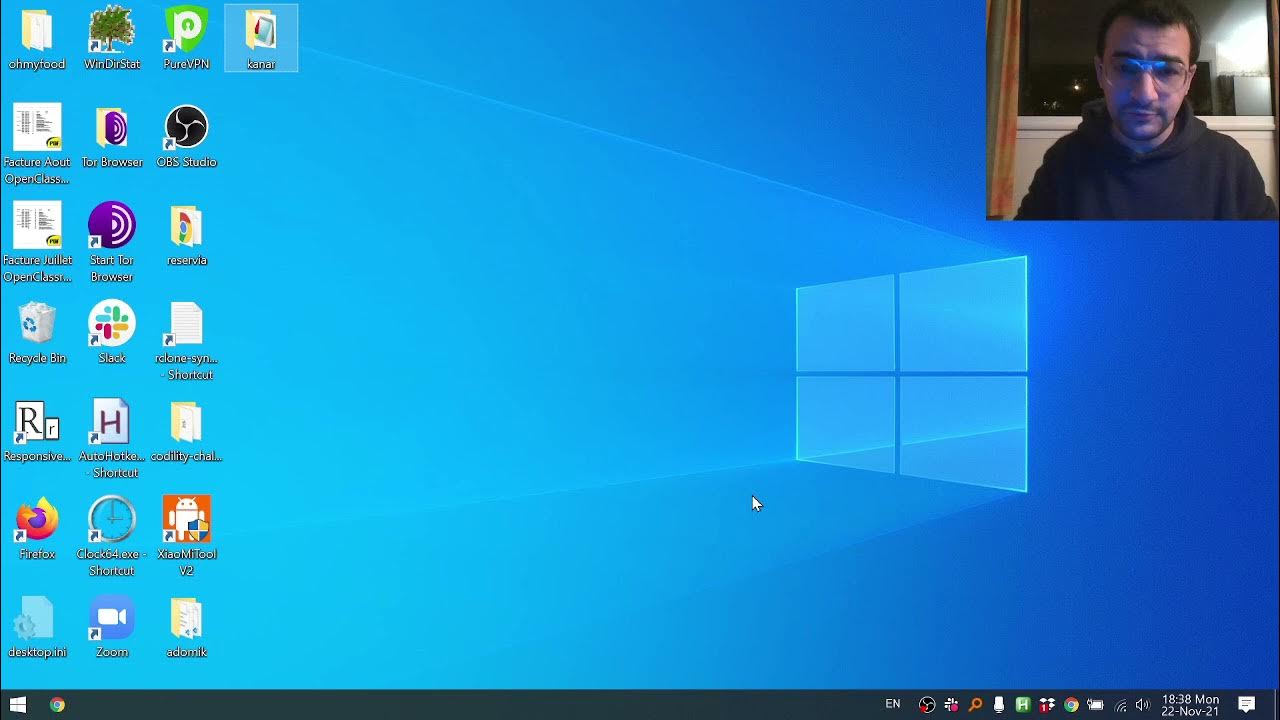Open the Wi-Fi network tray icon
This screenshot has width=1280, height=720.
[1120, 705]
